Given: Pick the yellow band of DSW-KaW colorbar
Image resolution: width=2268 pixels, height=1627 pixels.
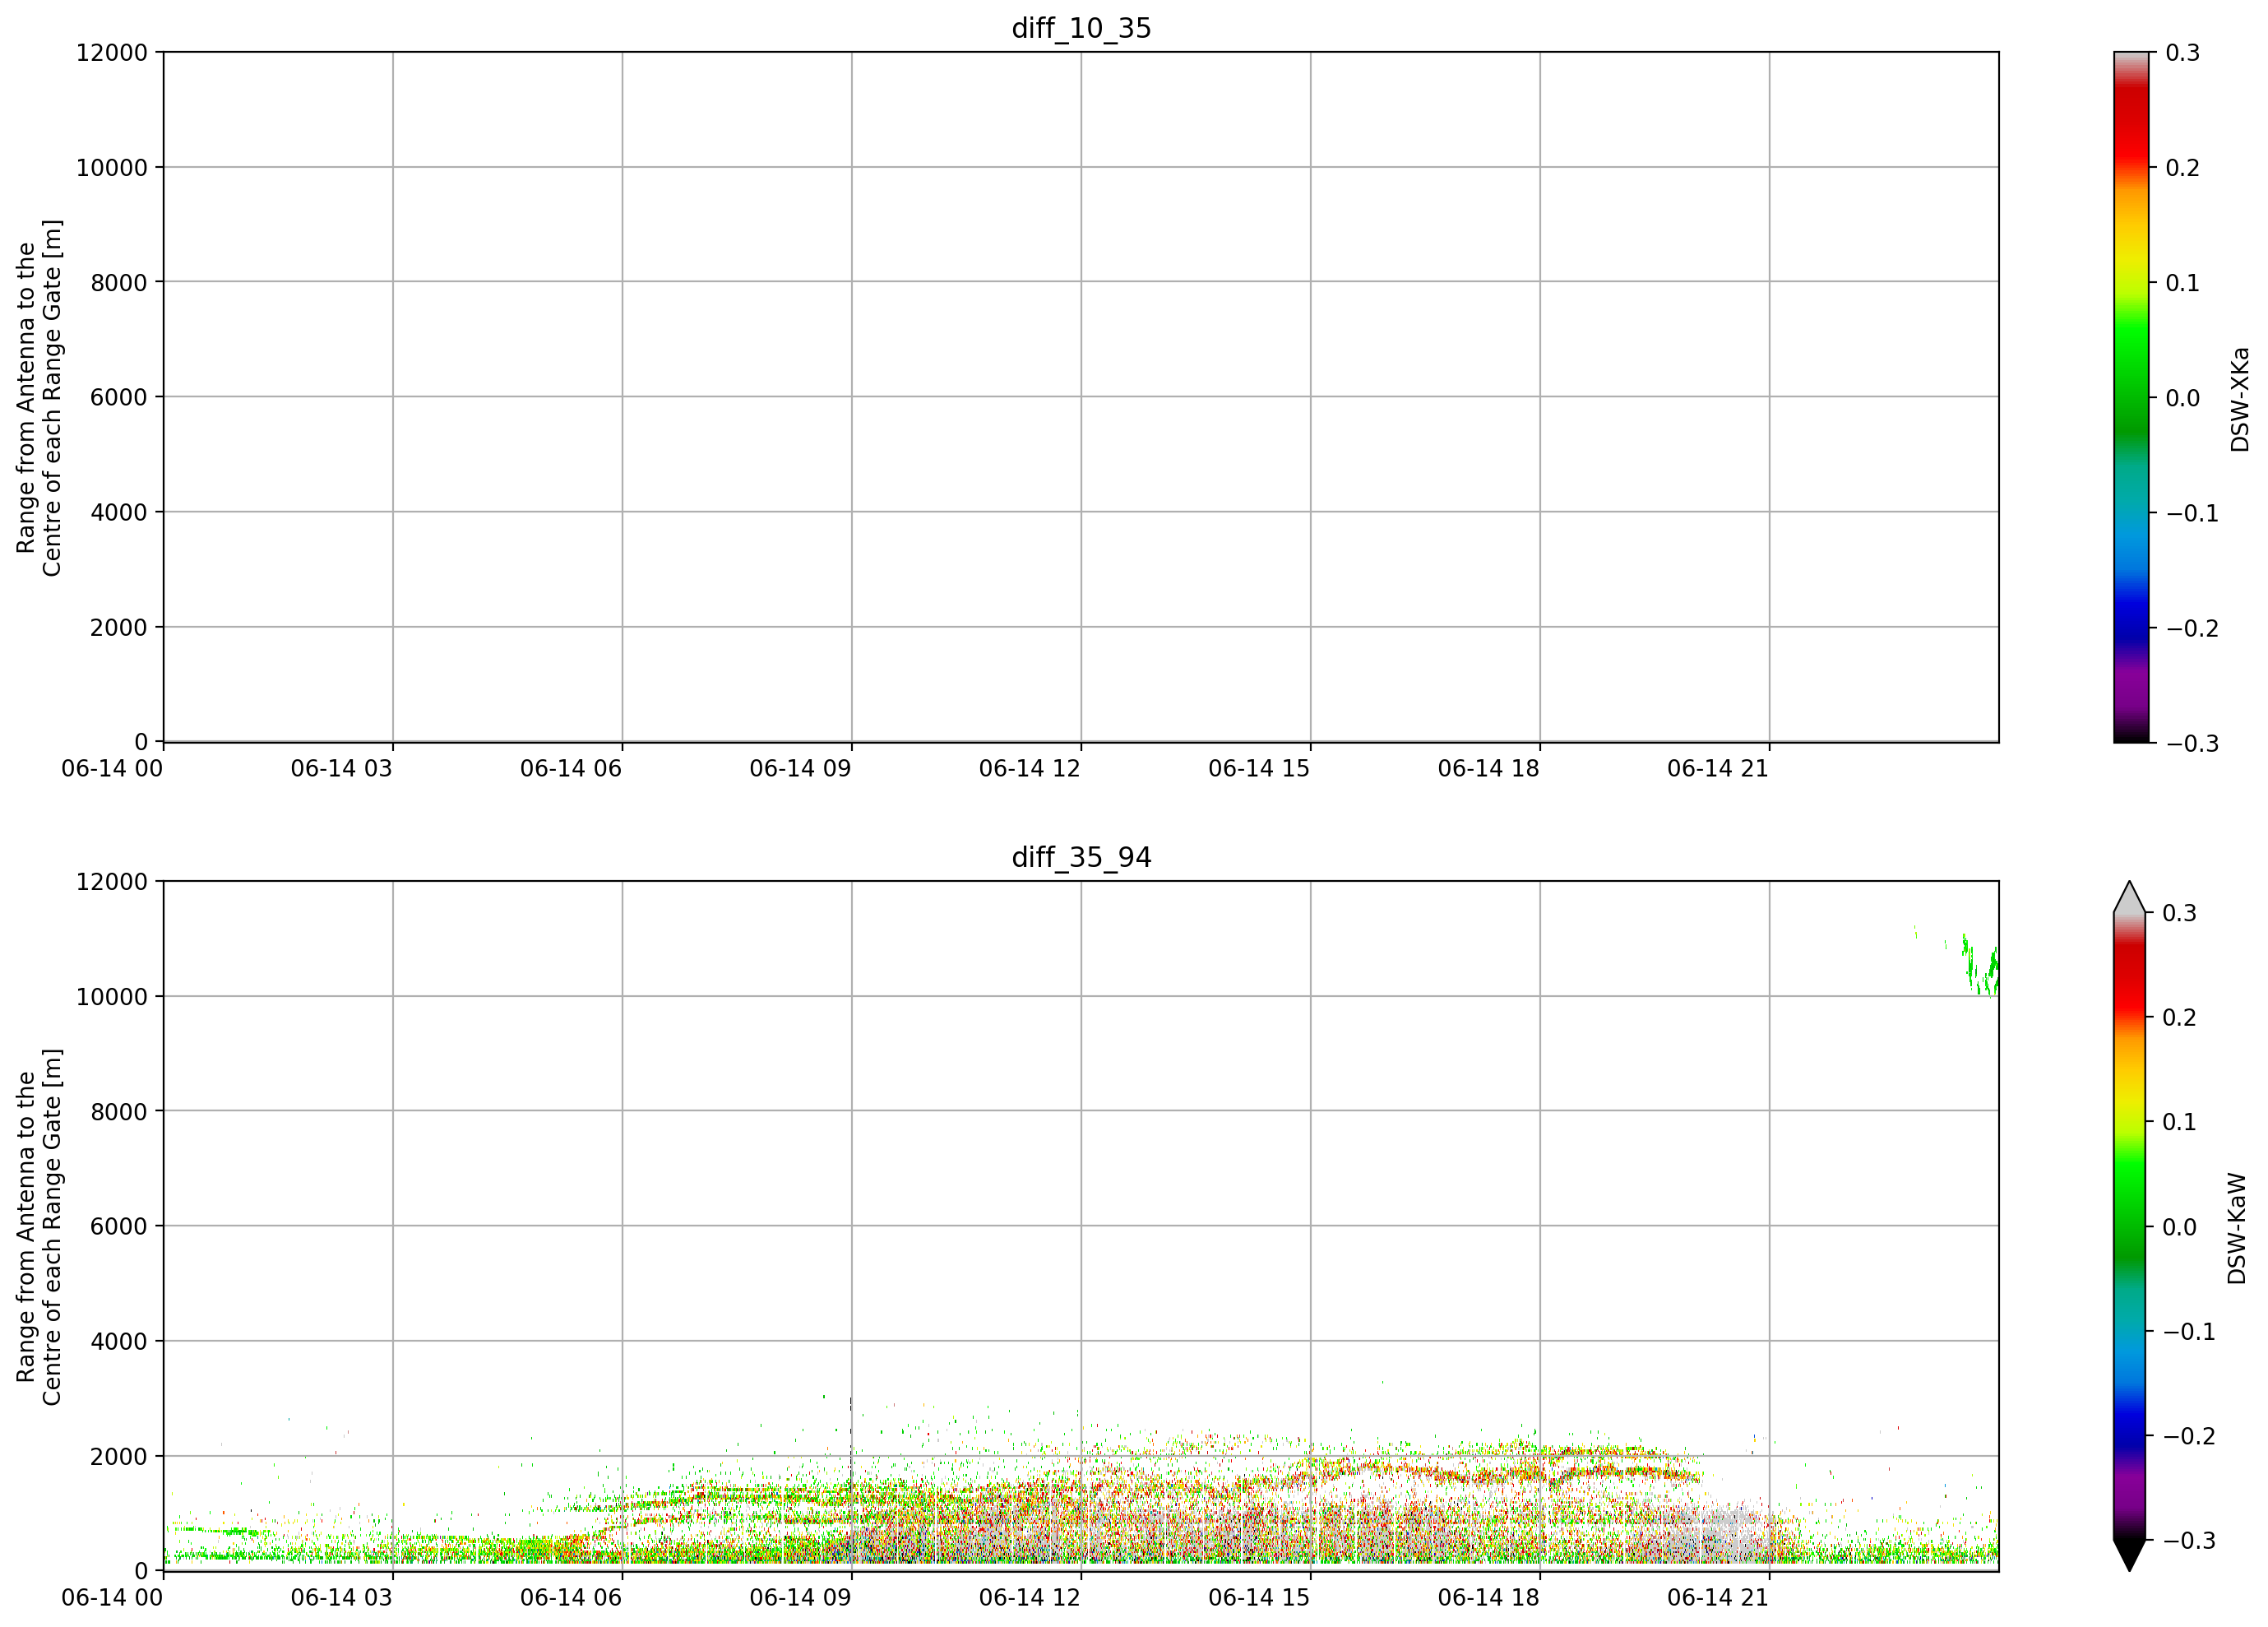Looking at the screenshot, I should click(x=2129, y=1090).
